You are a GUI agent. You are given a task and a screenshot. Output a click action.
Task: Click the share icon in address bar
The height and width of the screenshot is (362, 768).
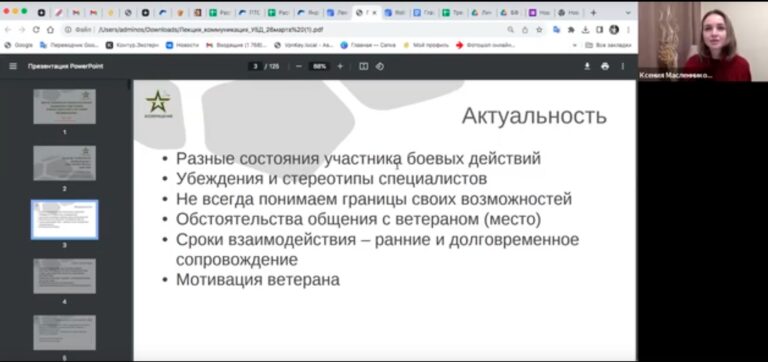(x=525, y=29)
